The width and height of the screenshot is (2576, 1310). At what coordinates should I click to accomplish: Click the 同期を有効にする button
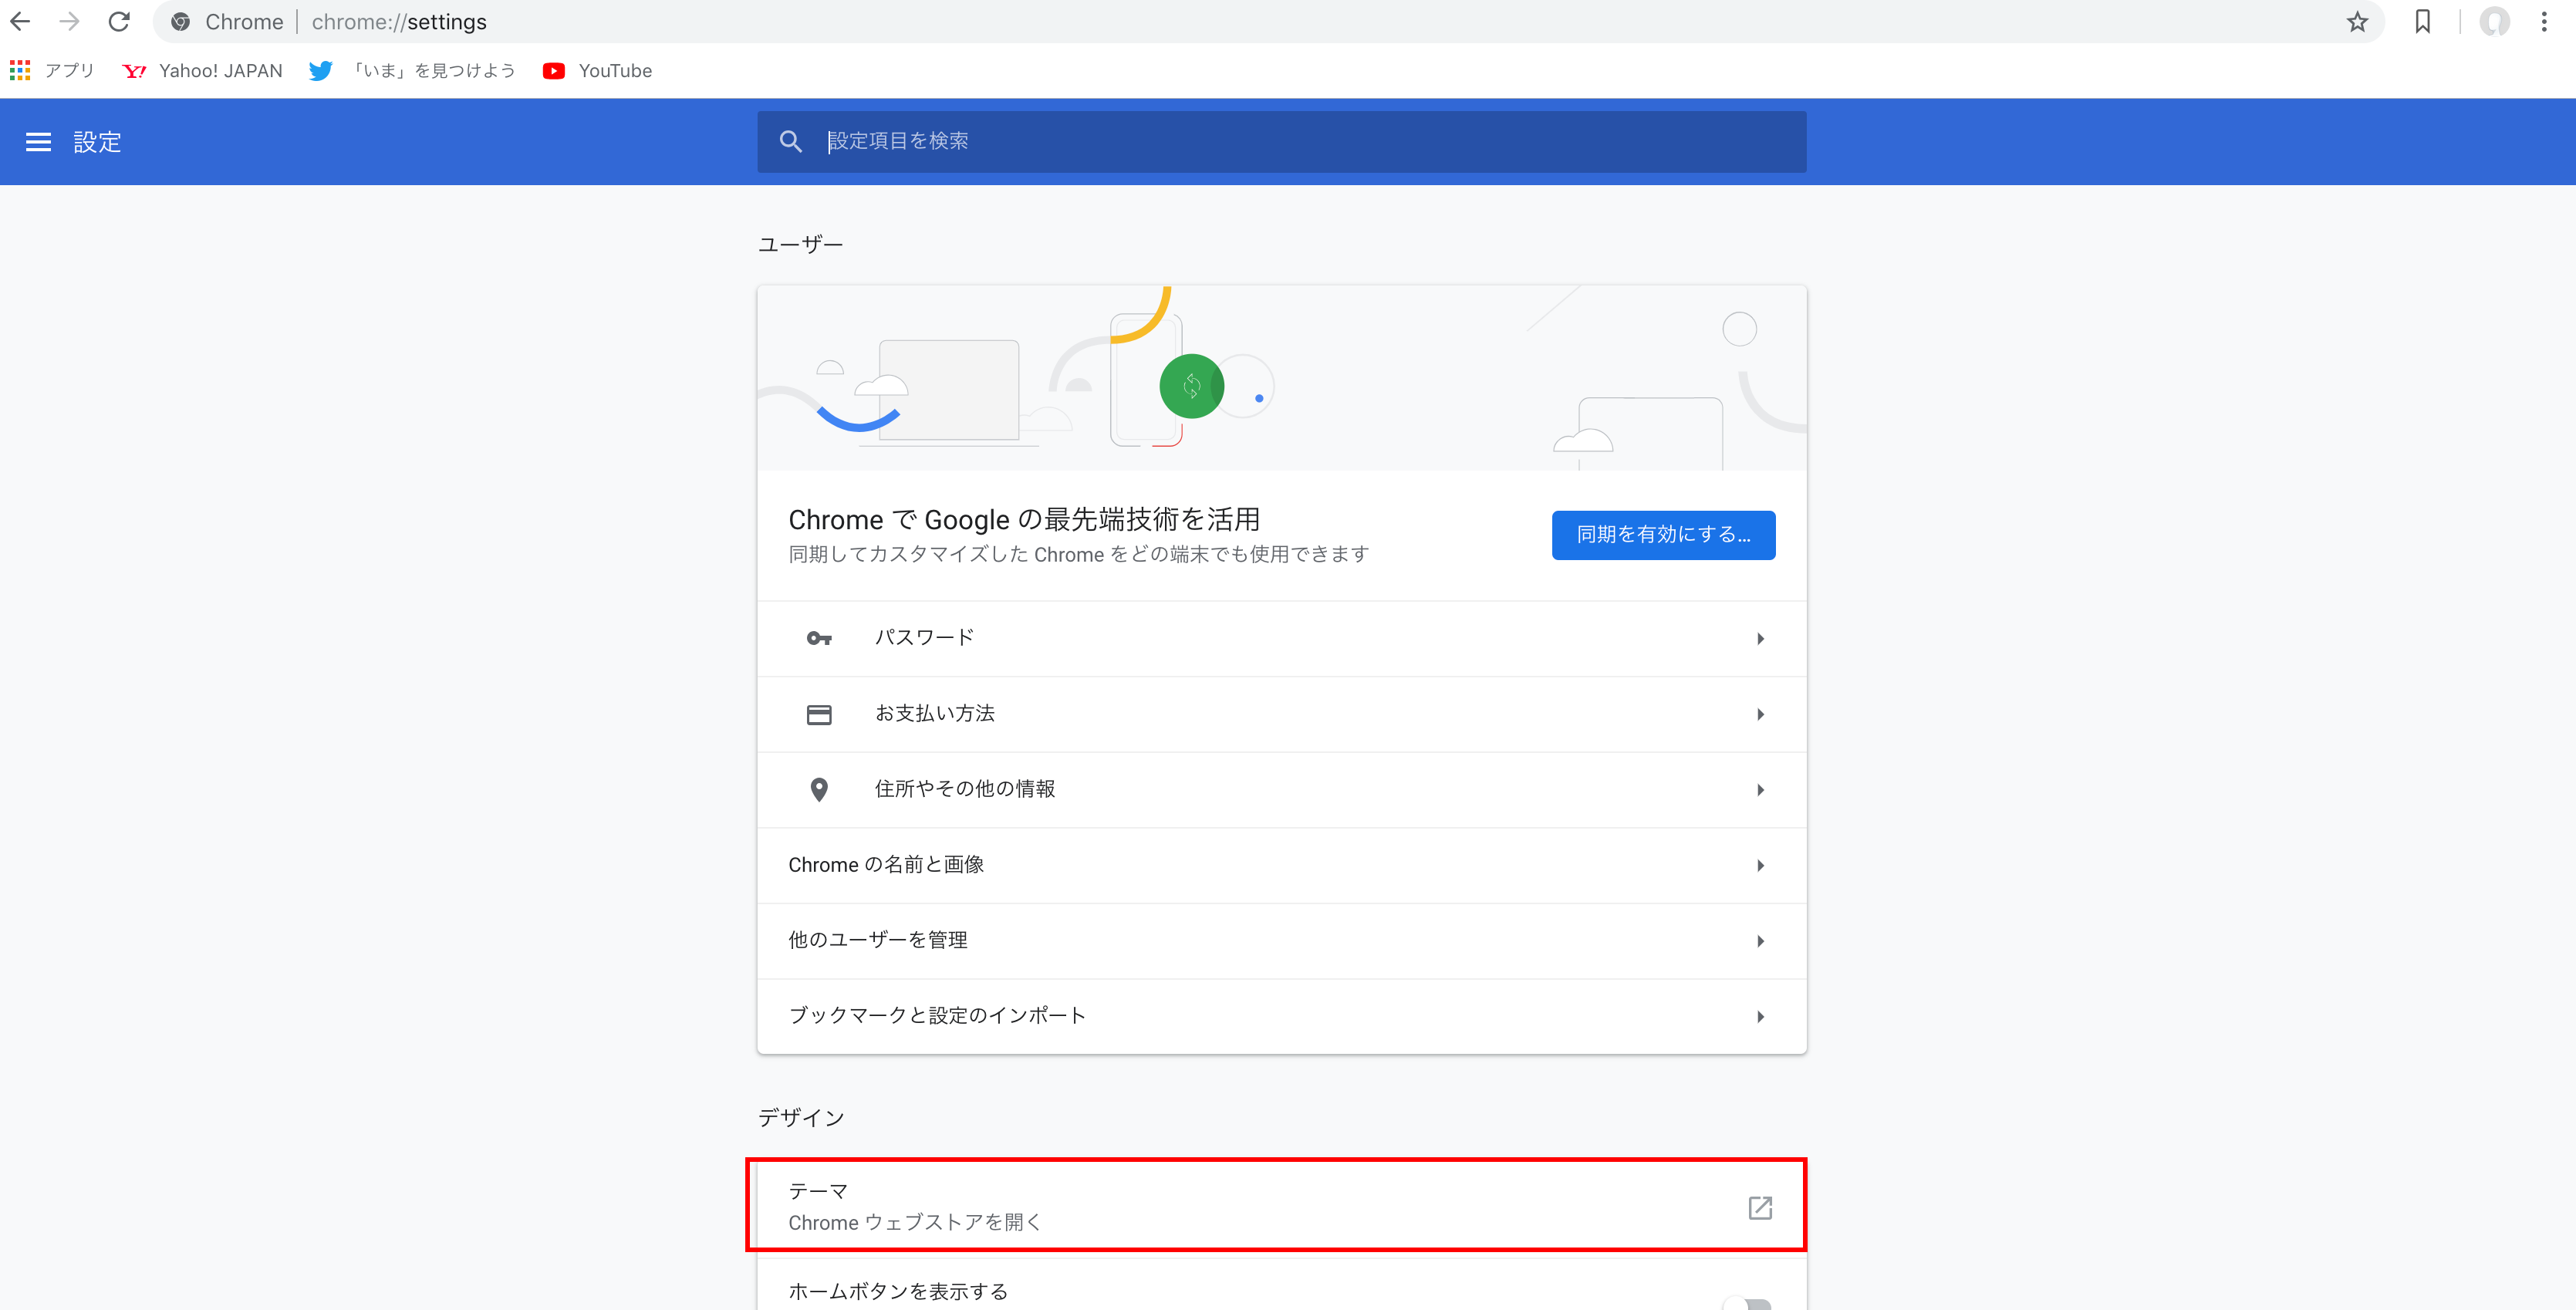1663,535
